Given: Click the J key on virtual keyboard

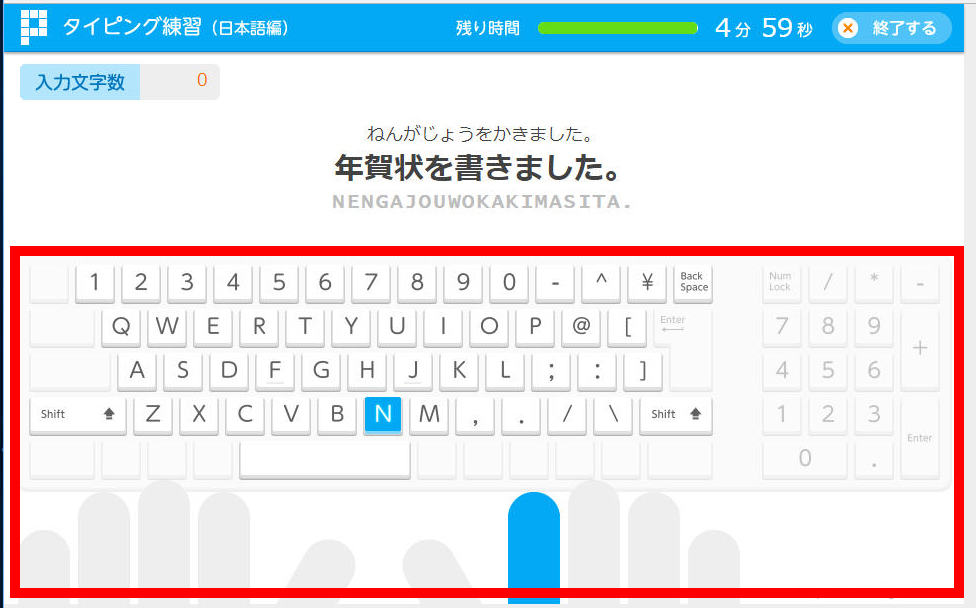Looking at the screenshot, I should (413, 371).
